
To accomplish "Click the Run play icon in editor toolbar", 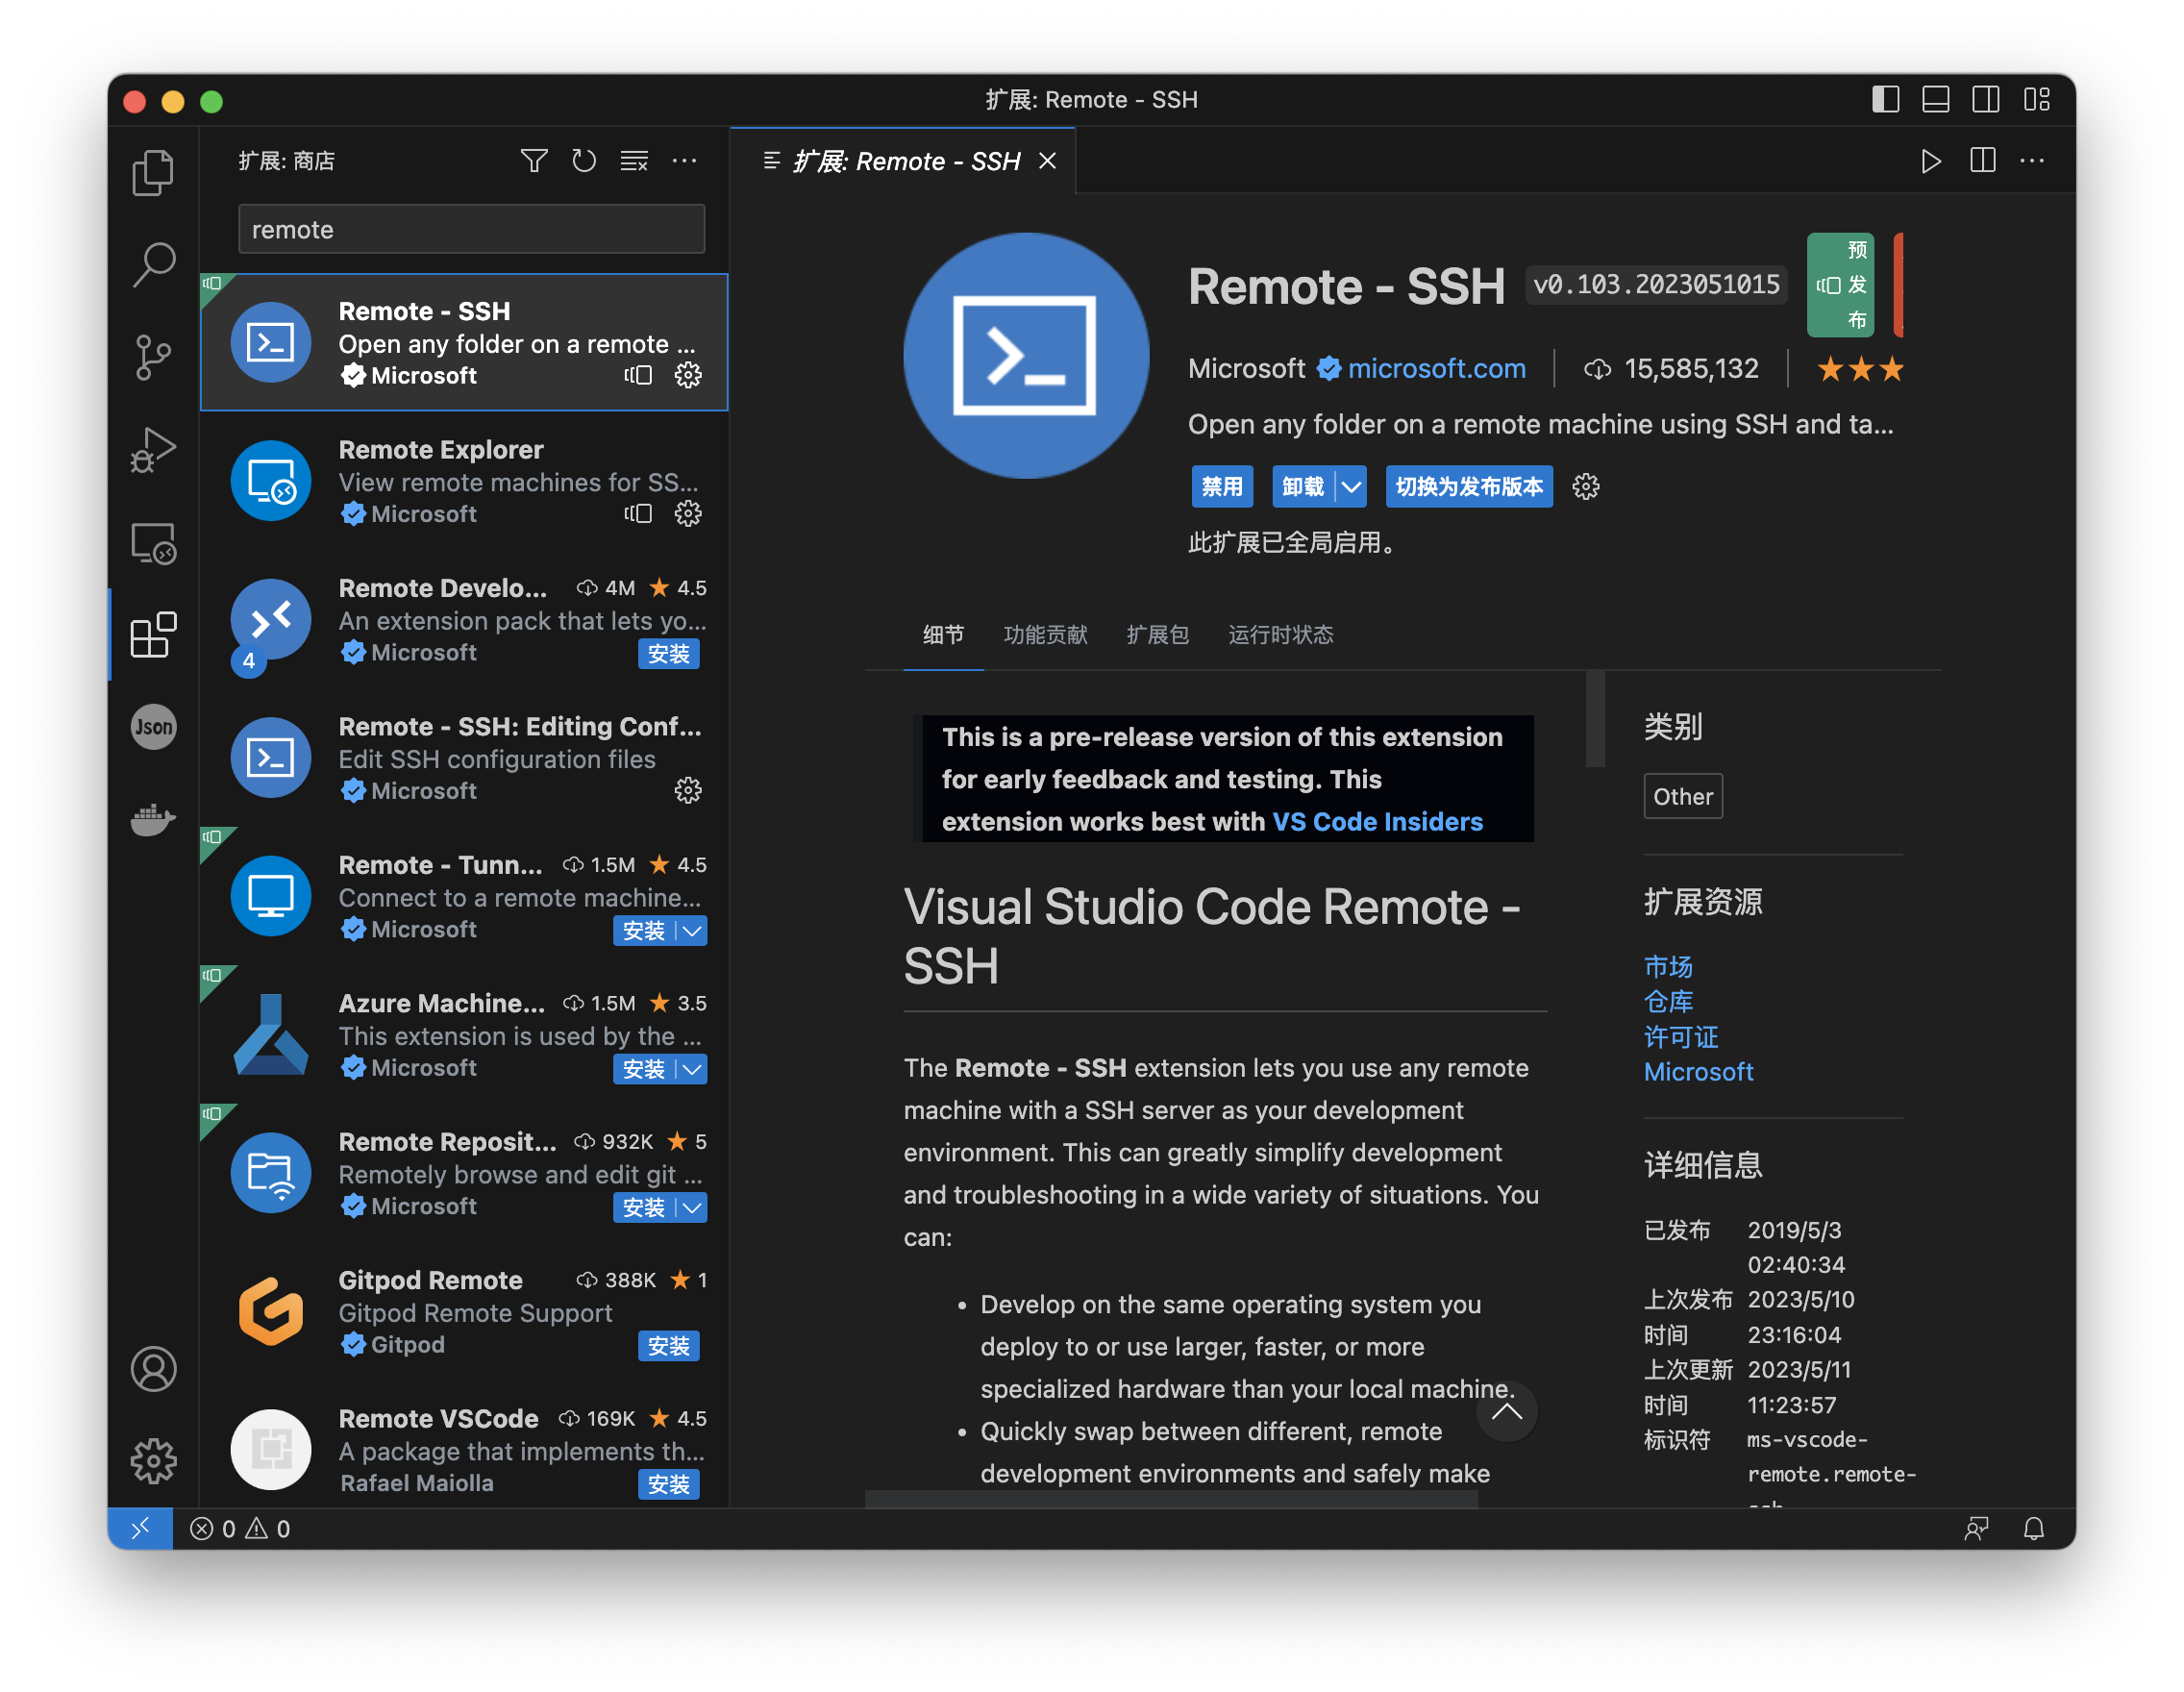I will coord(1931,161).
